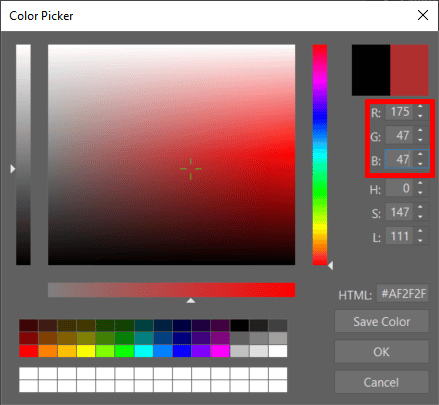Viewport: 439px width, 405px height.
Task: Click the R input field showing 175
Action: (x=399, y=112)
